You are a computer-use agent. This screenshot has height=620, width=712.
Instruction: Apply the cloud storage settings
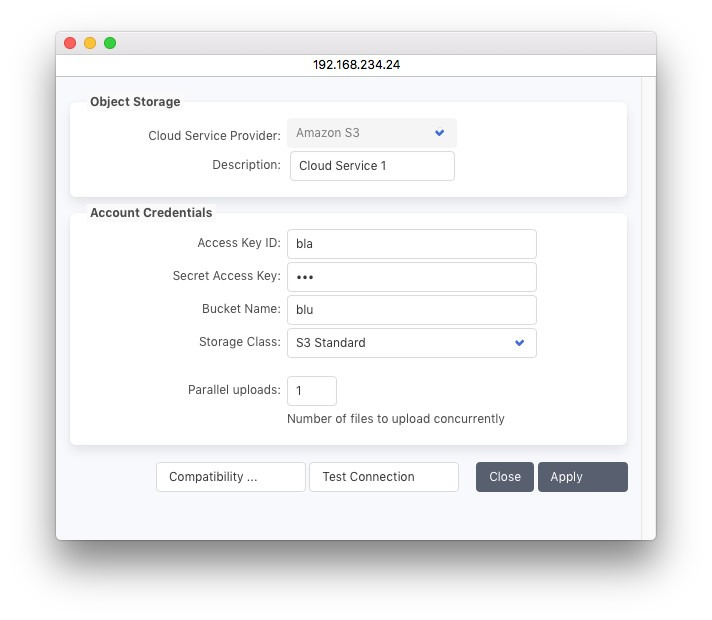point(582,477)
